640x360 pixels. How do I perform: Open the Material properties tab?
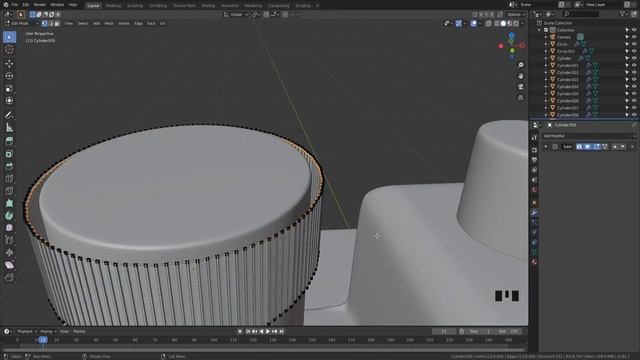534,262
